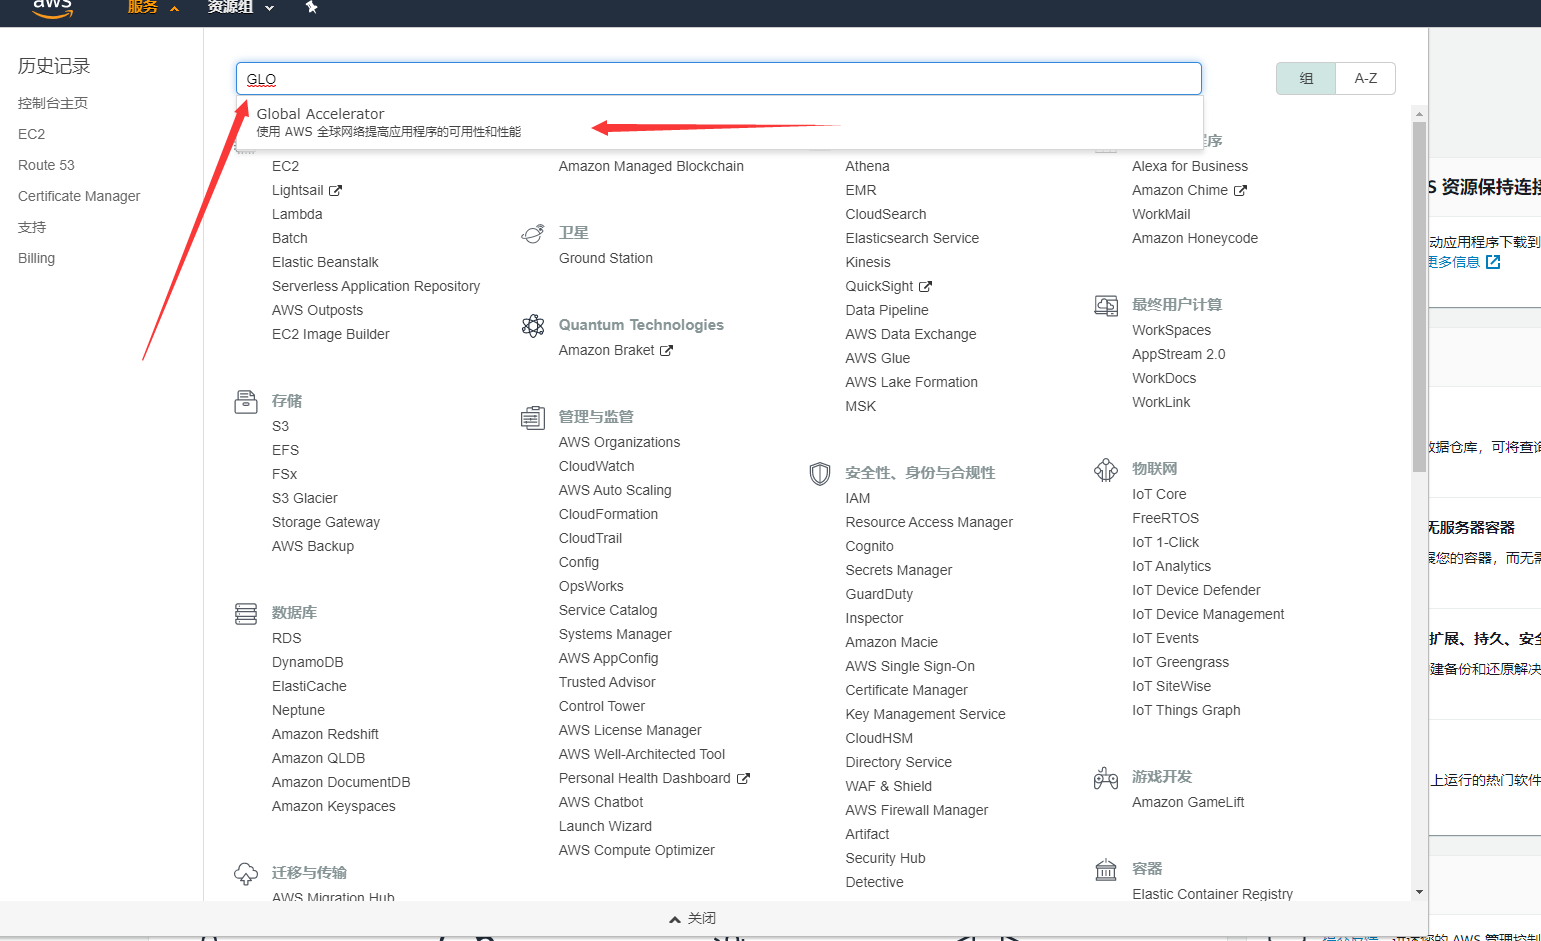This screenshot has height=941, width=1541.
Task: Click the Database category stack icon
Action: click(x=246, y=613)
